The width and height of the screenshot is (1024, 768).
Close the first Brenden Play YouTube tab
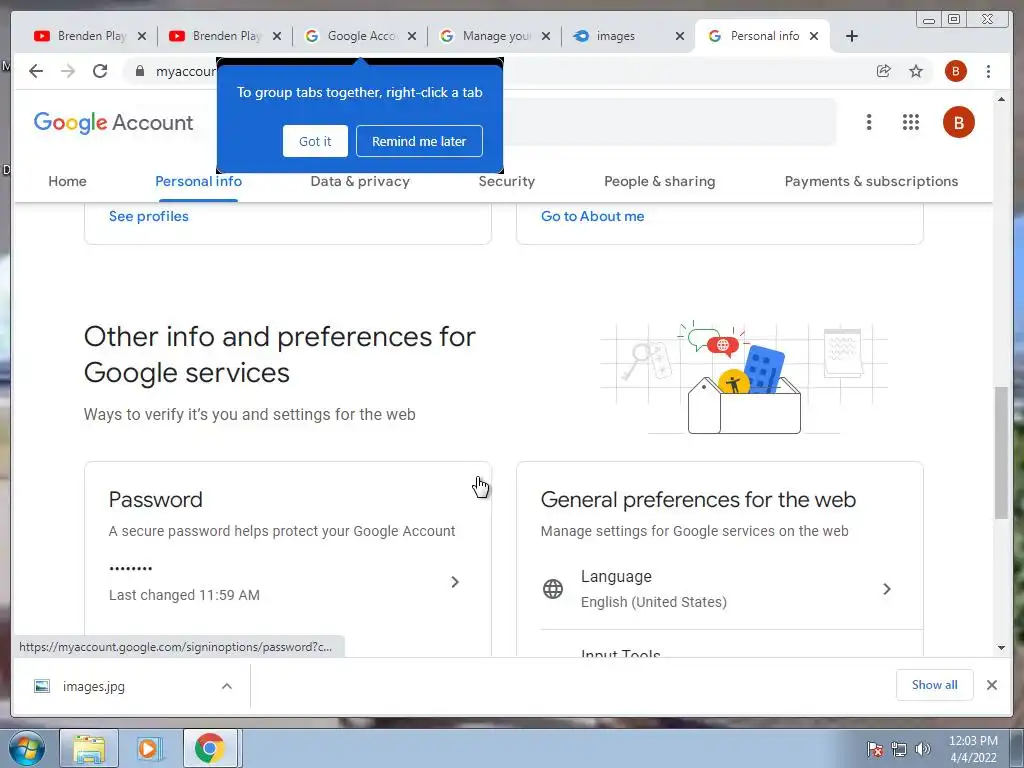[142, 36]
